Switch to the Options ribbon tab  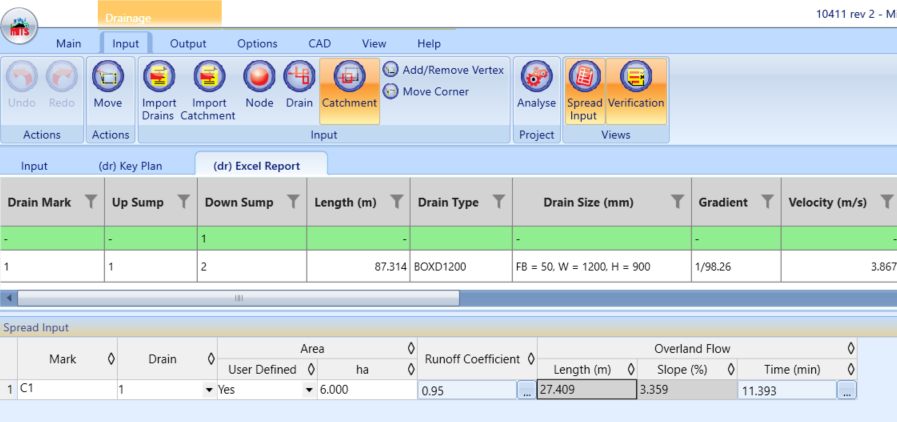coord(257,43)
